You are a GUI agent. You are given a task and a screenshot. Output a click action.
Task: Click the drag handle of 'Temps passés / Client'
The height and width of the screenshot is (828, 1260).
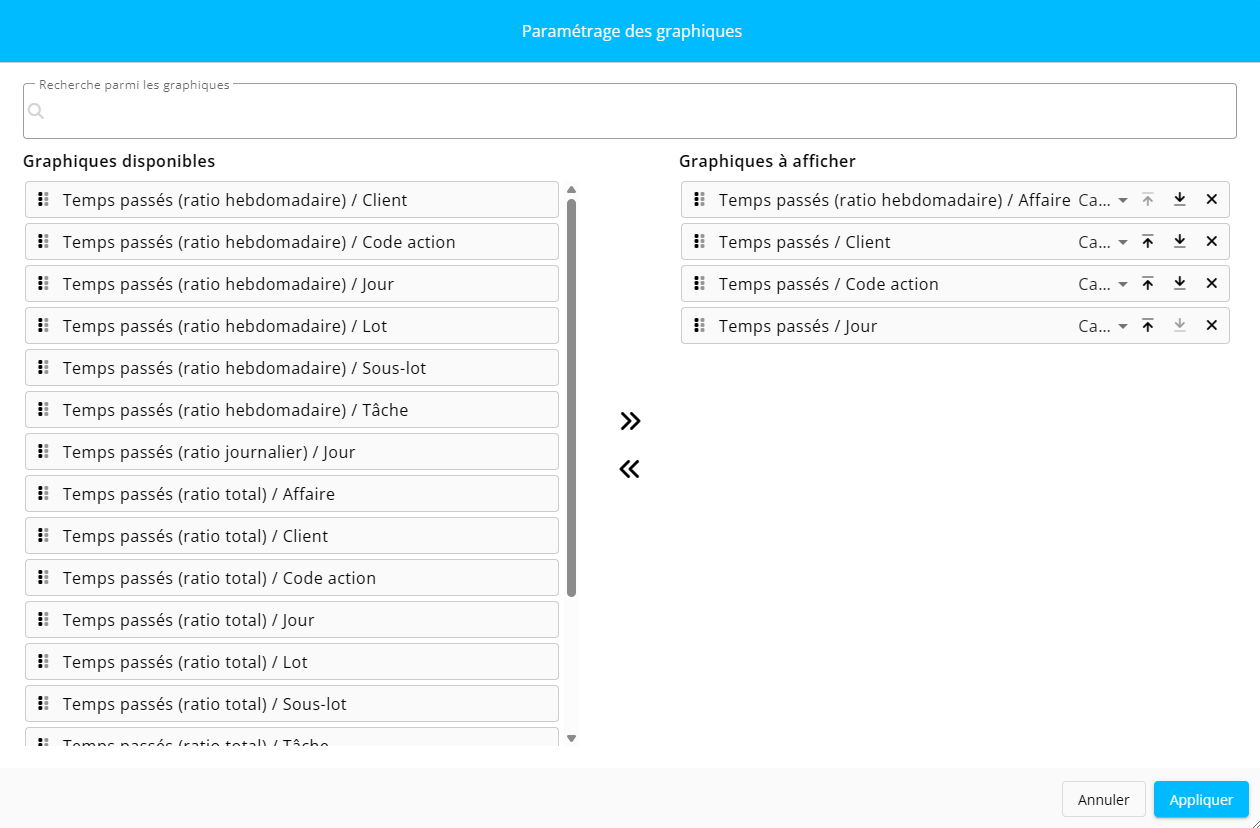[699, 241]
